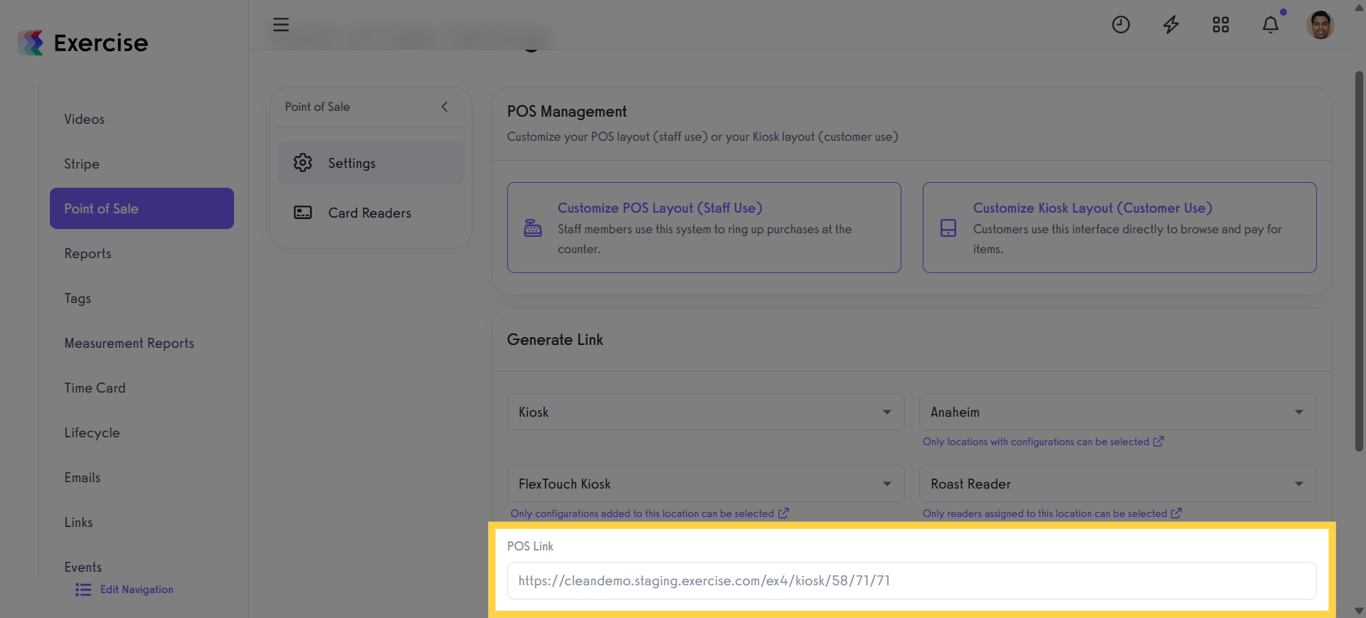1366x618 pixels.
Task: Open the Roast Reader dropdown
Action: click(x=1117, y=484)
